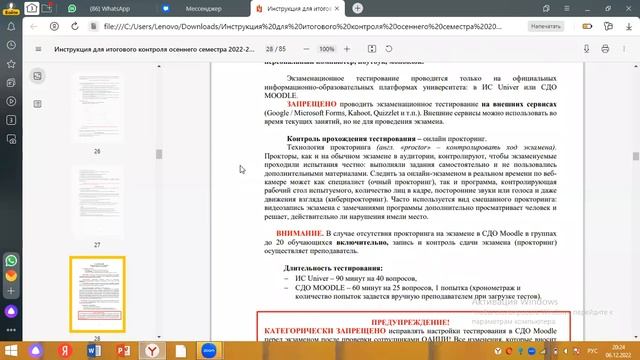Click the Напечатать button
640x360 pixels.
[x=546, y=27]
